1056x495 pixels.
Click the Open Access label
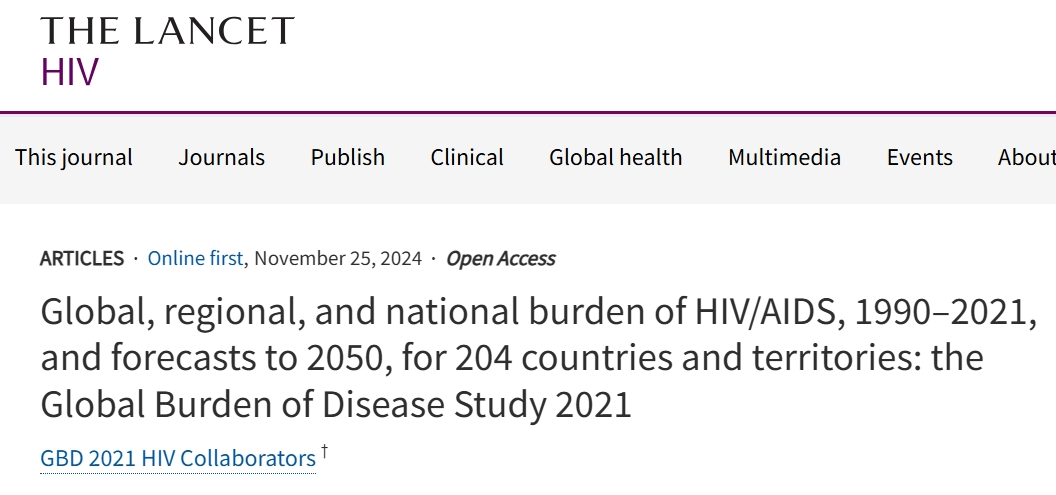500,258
